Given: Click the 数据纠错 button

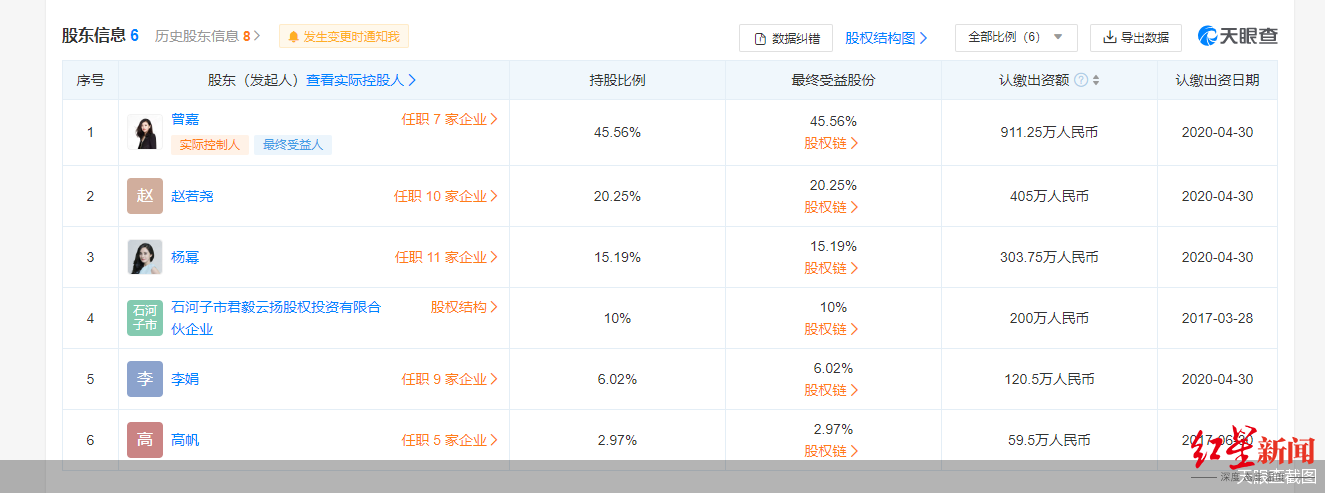Looking at the screenshot, I should (x=786, y=38).
